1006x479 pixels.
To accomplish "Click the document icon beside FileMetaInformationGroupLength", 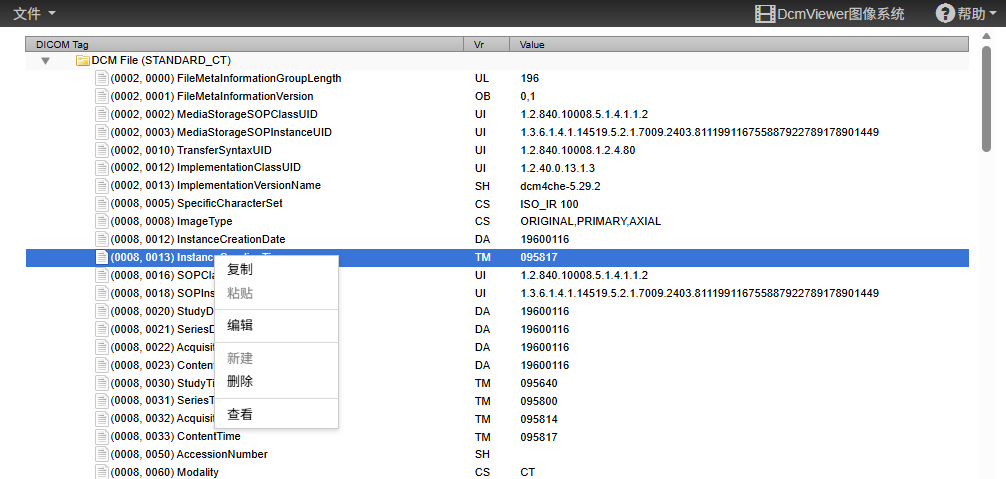I will [101, 78].
